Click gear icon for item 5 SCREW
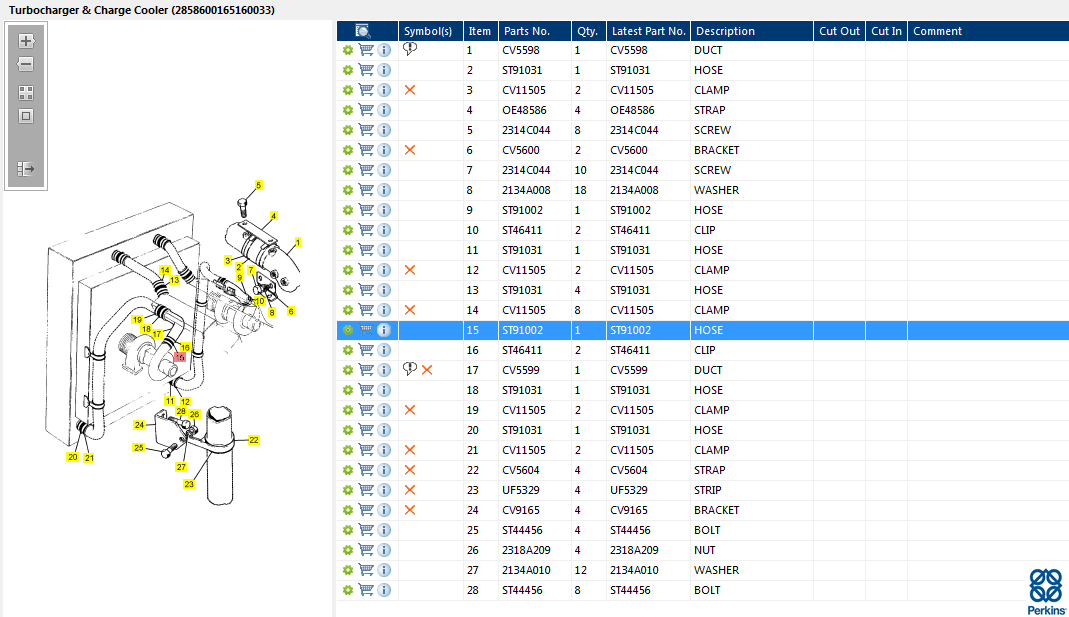The width and height of the screenshot is (1069, 617). coord(348,130)
